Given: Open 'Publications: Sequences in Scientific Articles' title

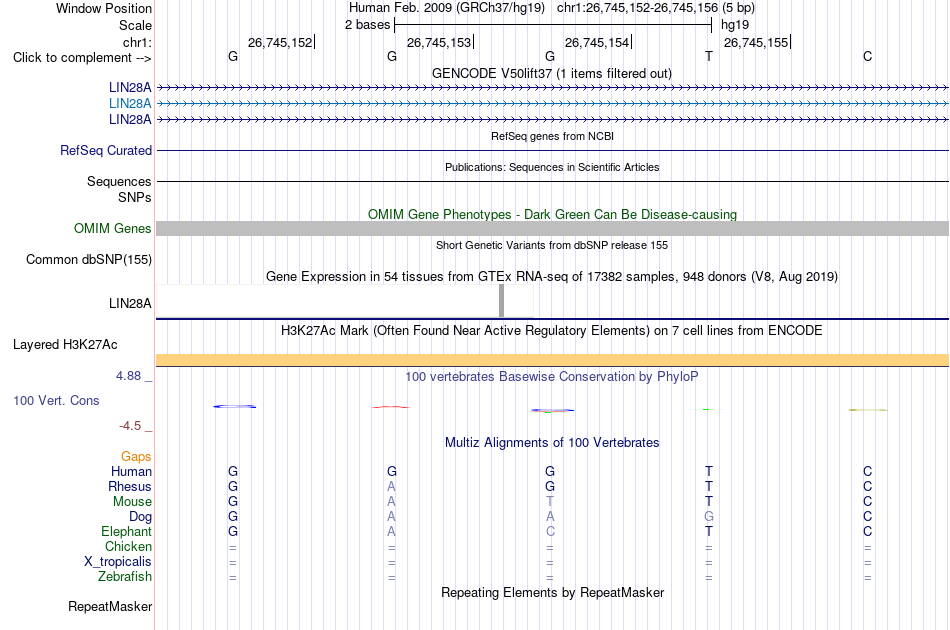Looking at the screenshot, I should (x=552, y=167).
